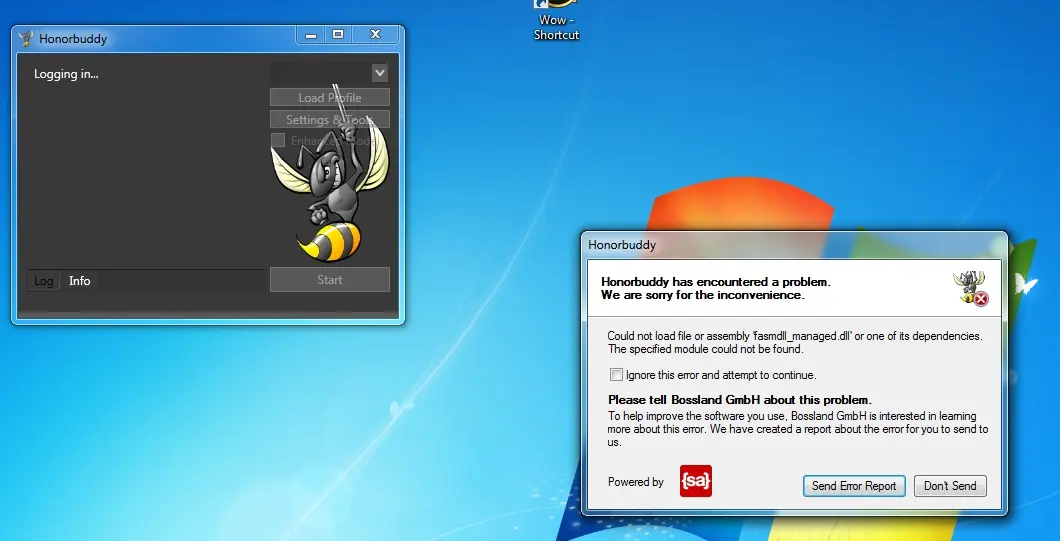Click the "Powered by" label

[635, 482]
